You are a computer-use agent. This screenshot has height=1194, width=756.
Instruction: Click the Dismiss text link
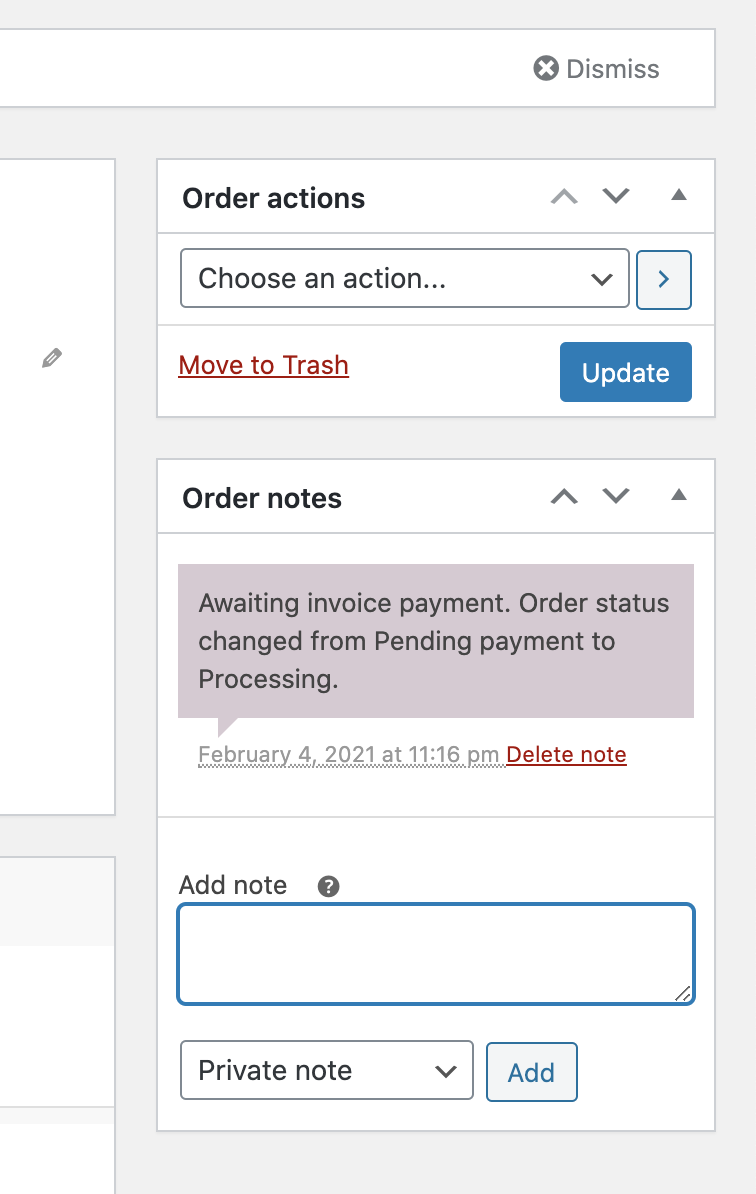(x=613, y=69)
